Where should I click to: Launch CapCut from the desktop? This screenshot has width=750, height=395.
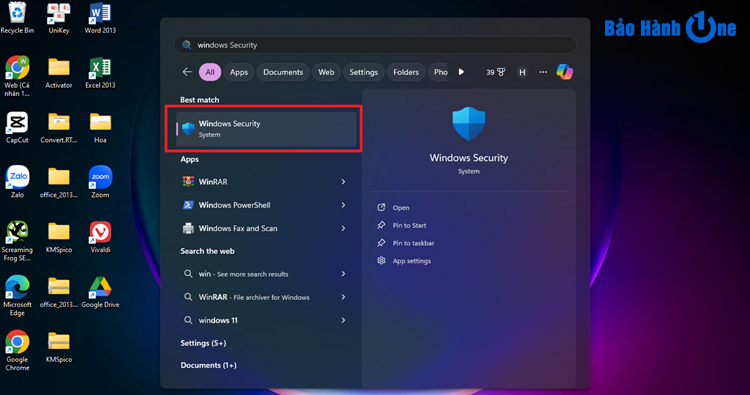tap(17, 128)
